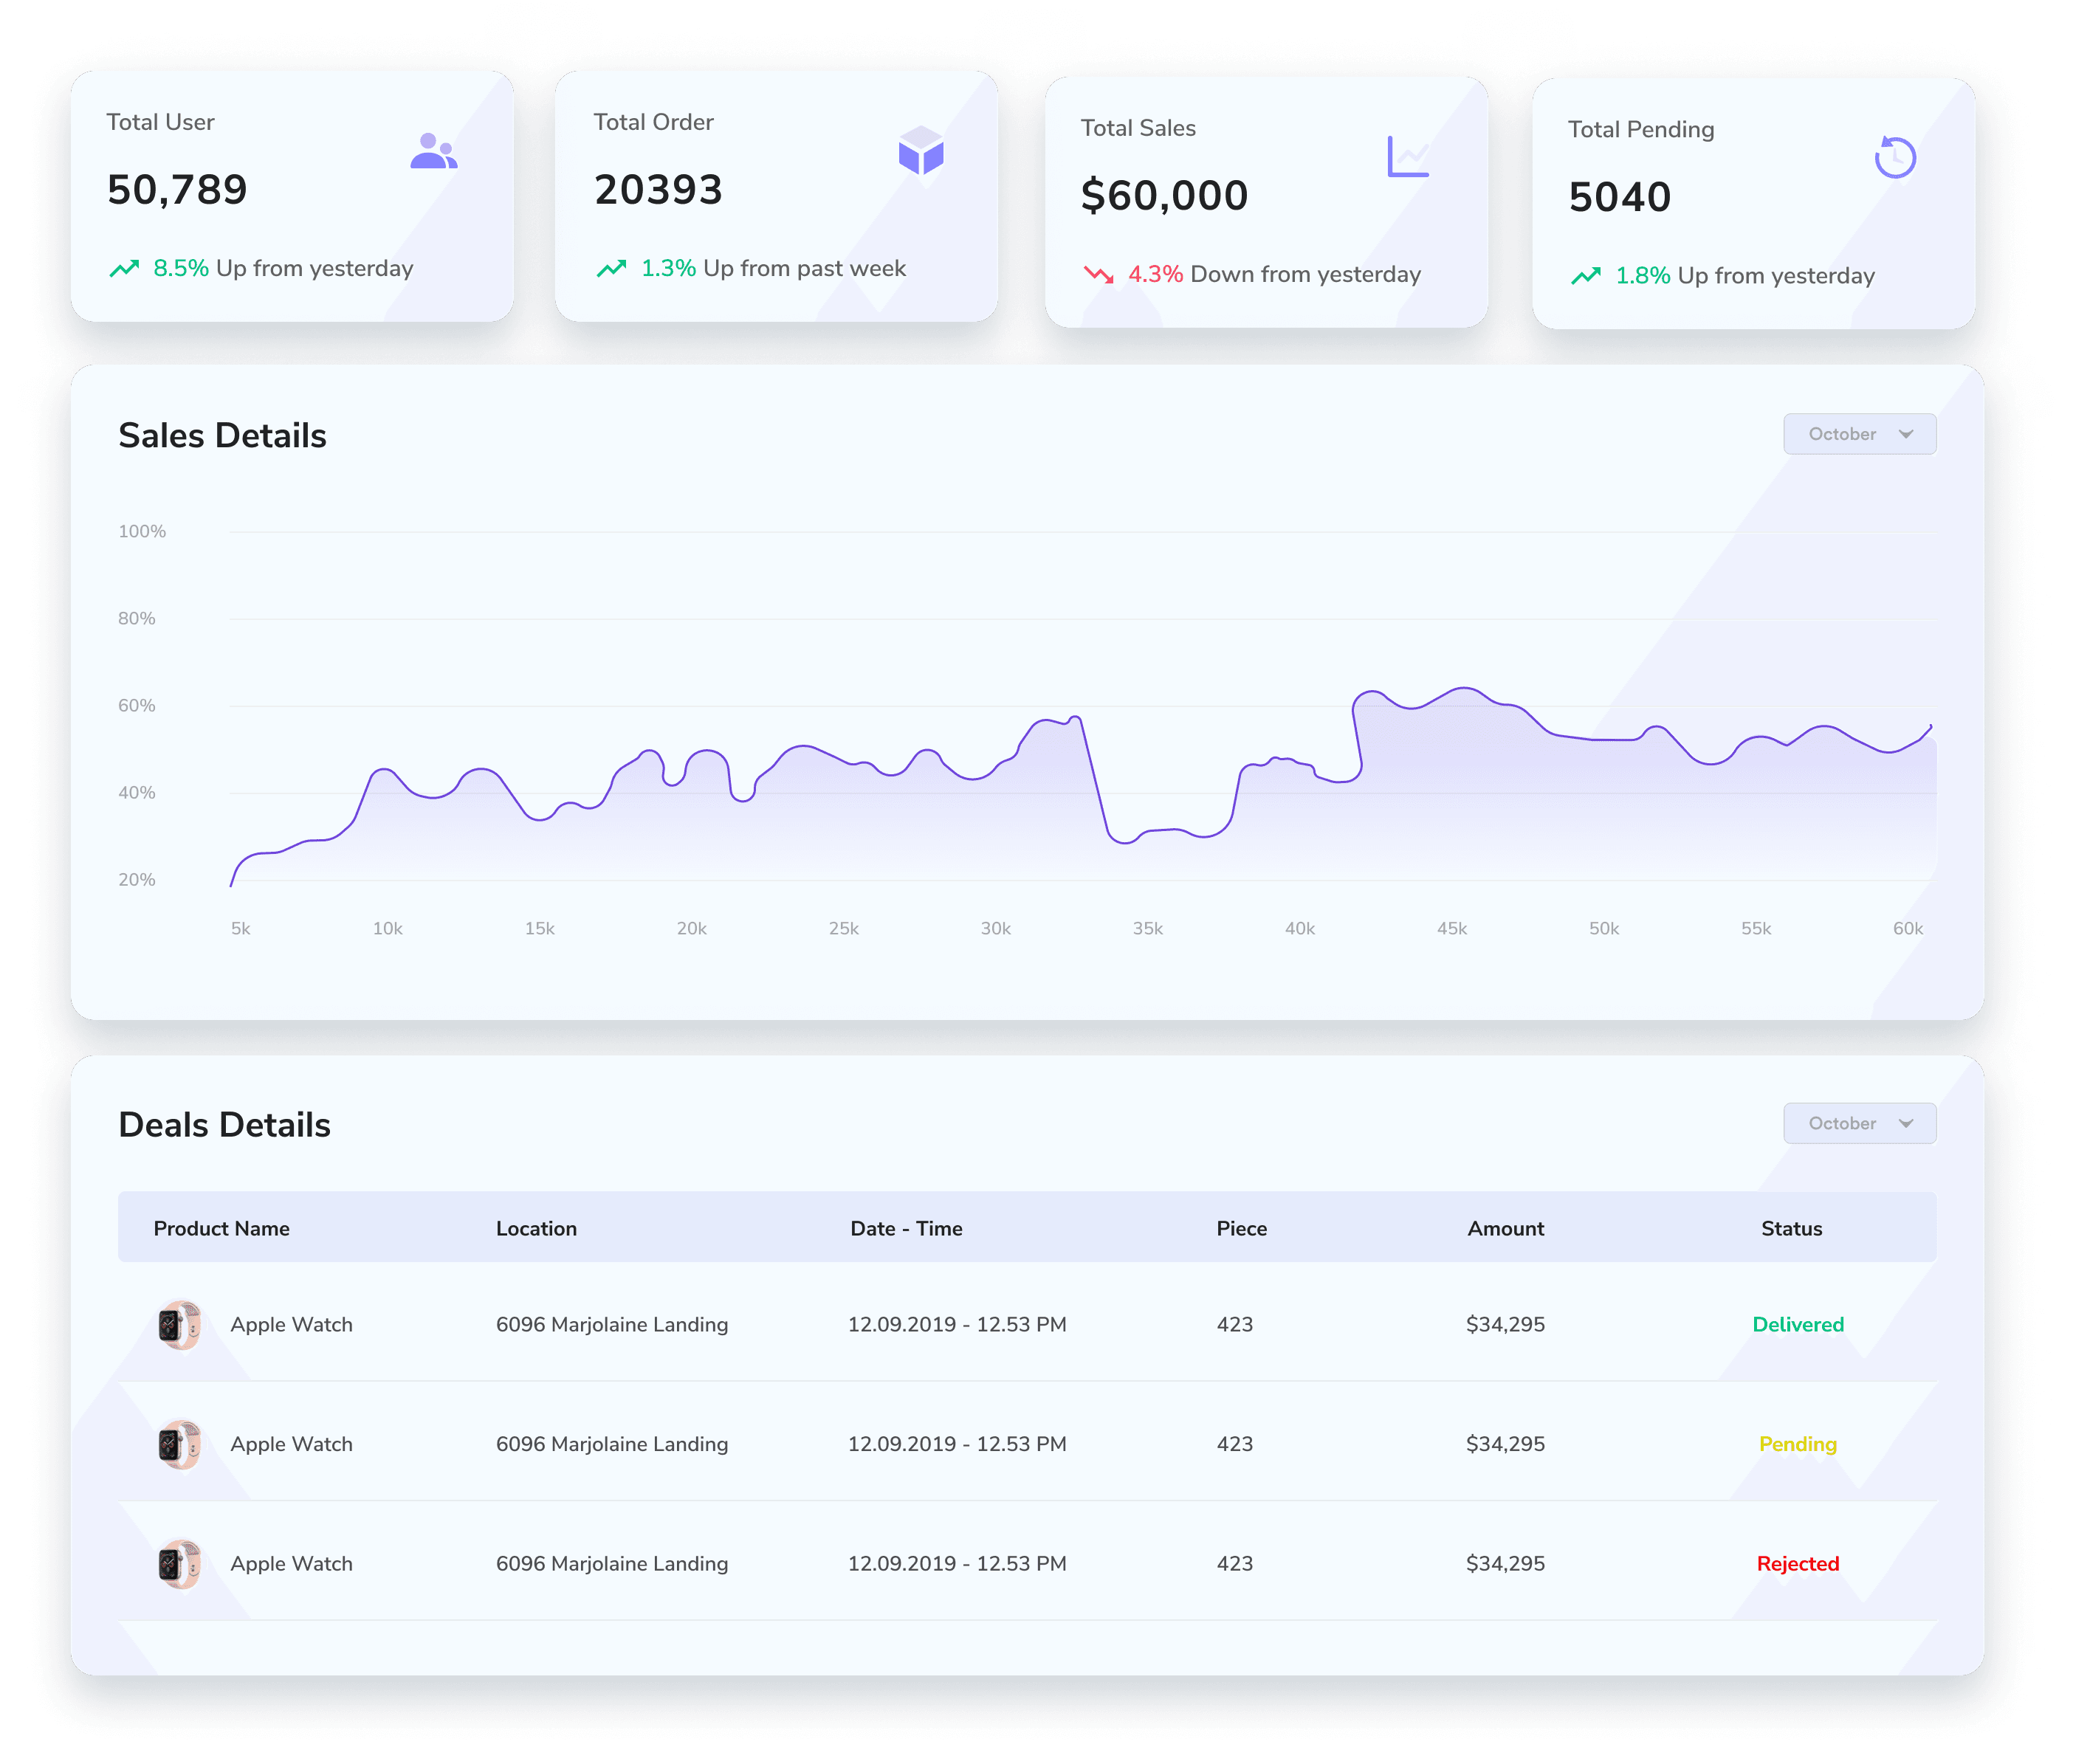This screenshot has height=1764, width=2073.
Task: Sort by Product Name column header
Action: (221, 1228)
